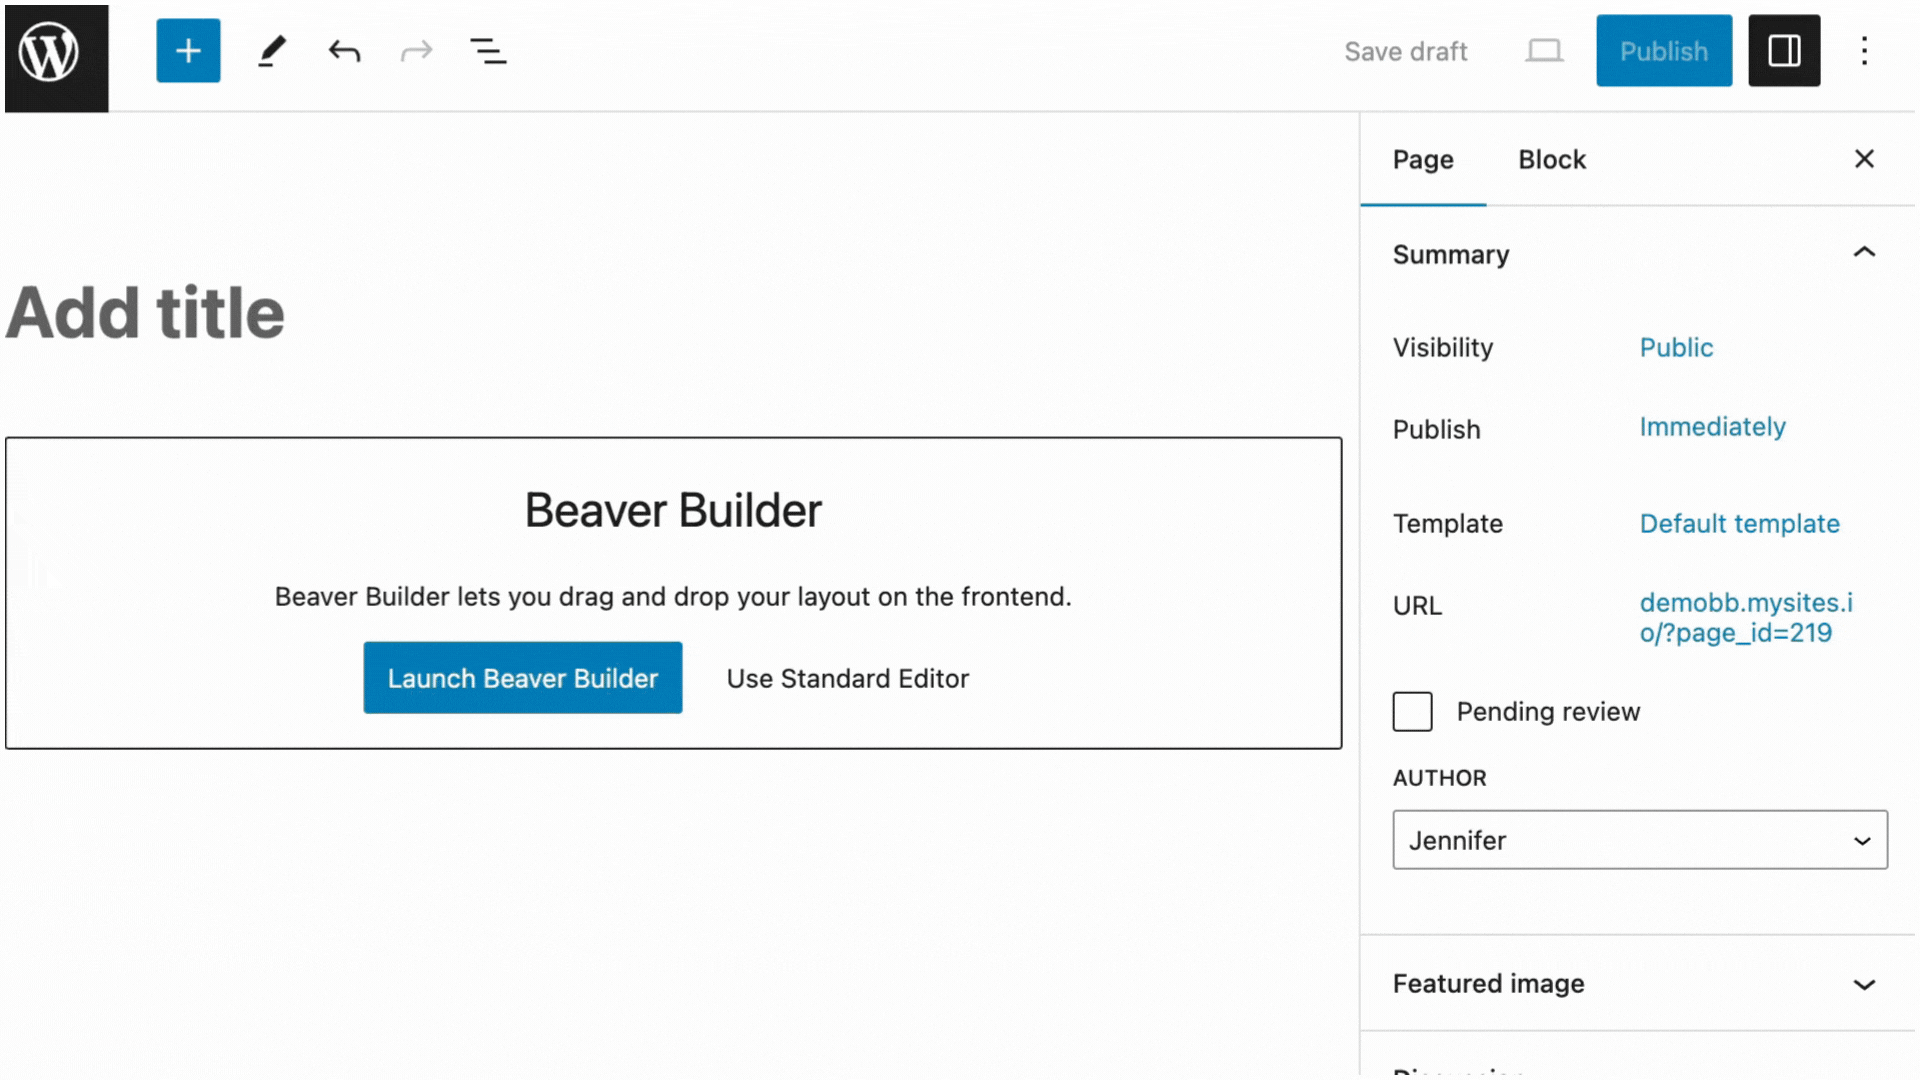
Task: Open the block inserter plus button
Action: [x=188, y=51]
